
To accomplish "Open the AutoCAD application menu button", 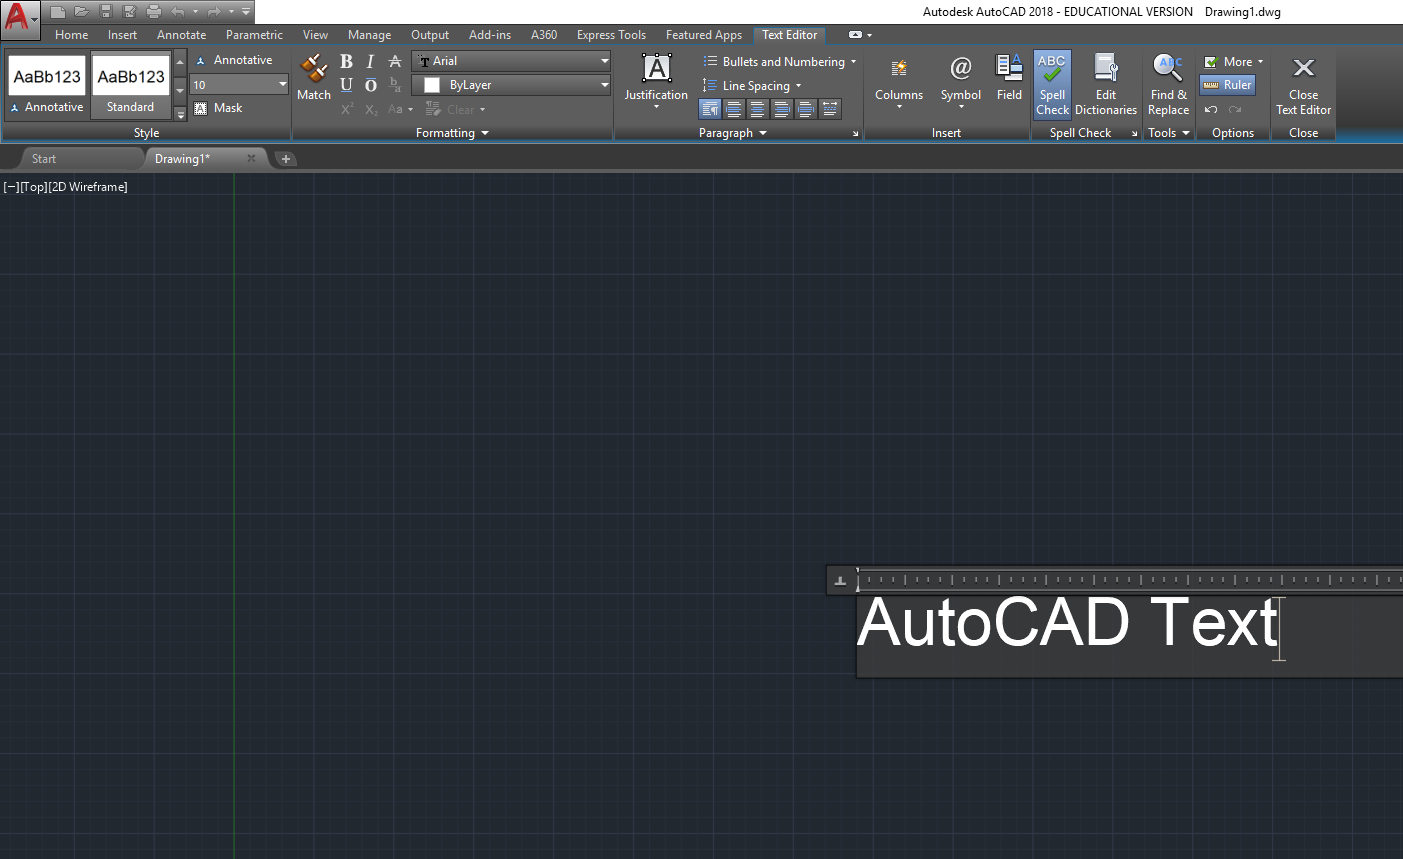I will coord(20,19).
